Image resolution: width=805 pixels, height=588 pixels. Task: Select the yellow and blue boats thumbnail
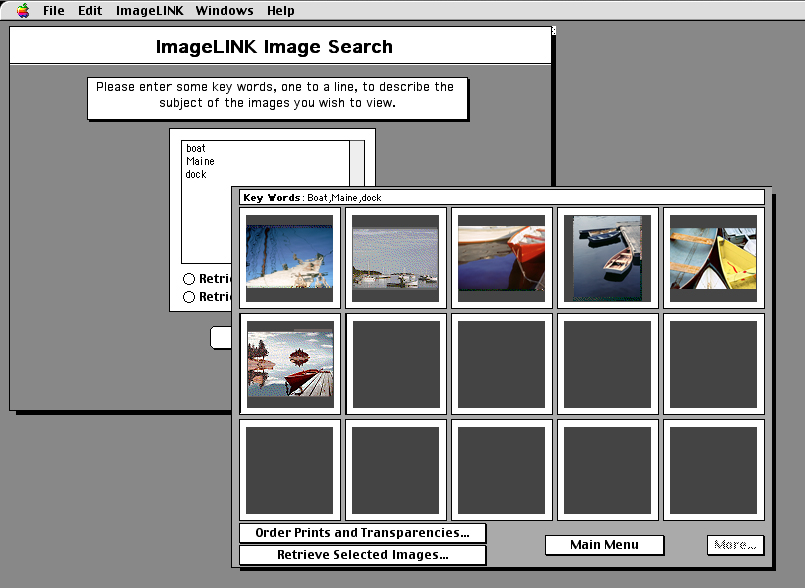[713, 257]
